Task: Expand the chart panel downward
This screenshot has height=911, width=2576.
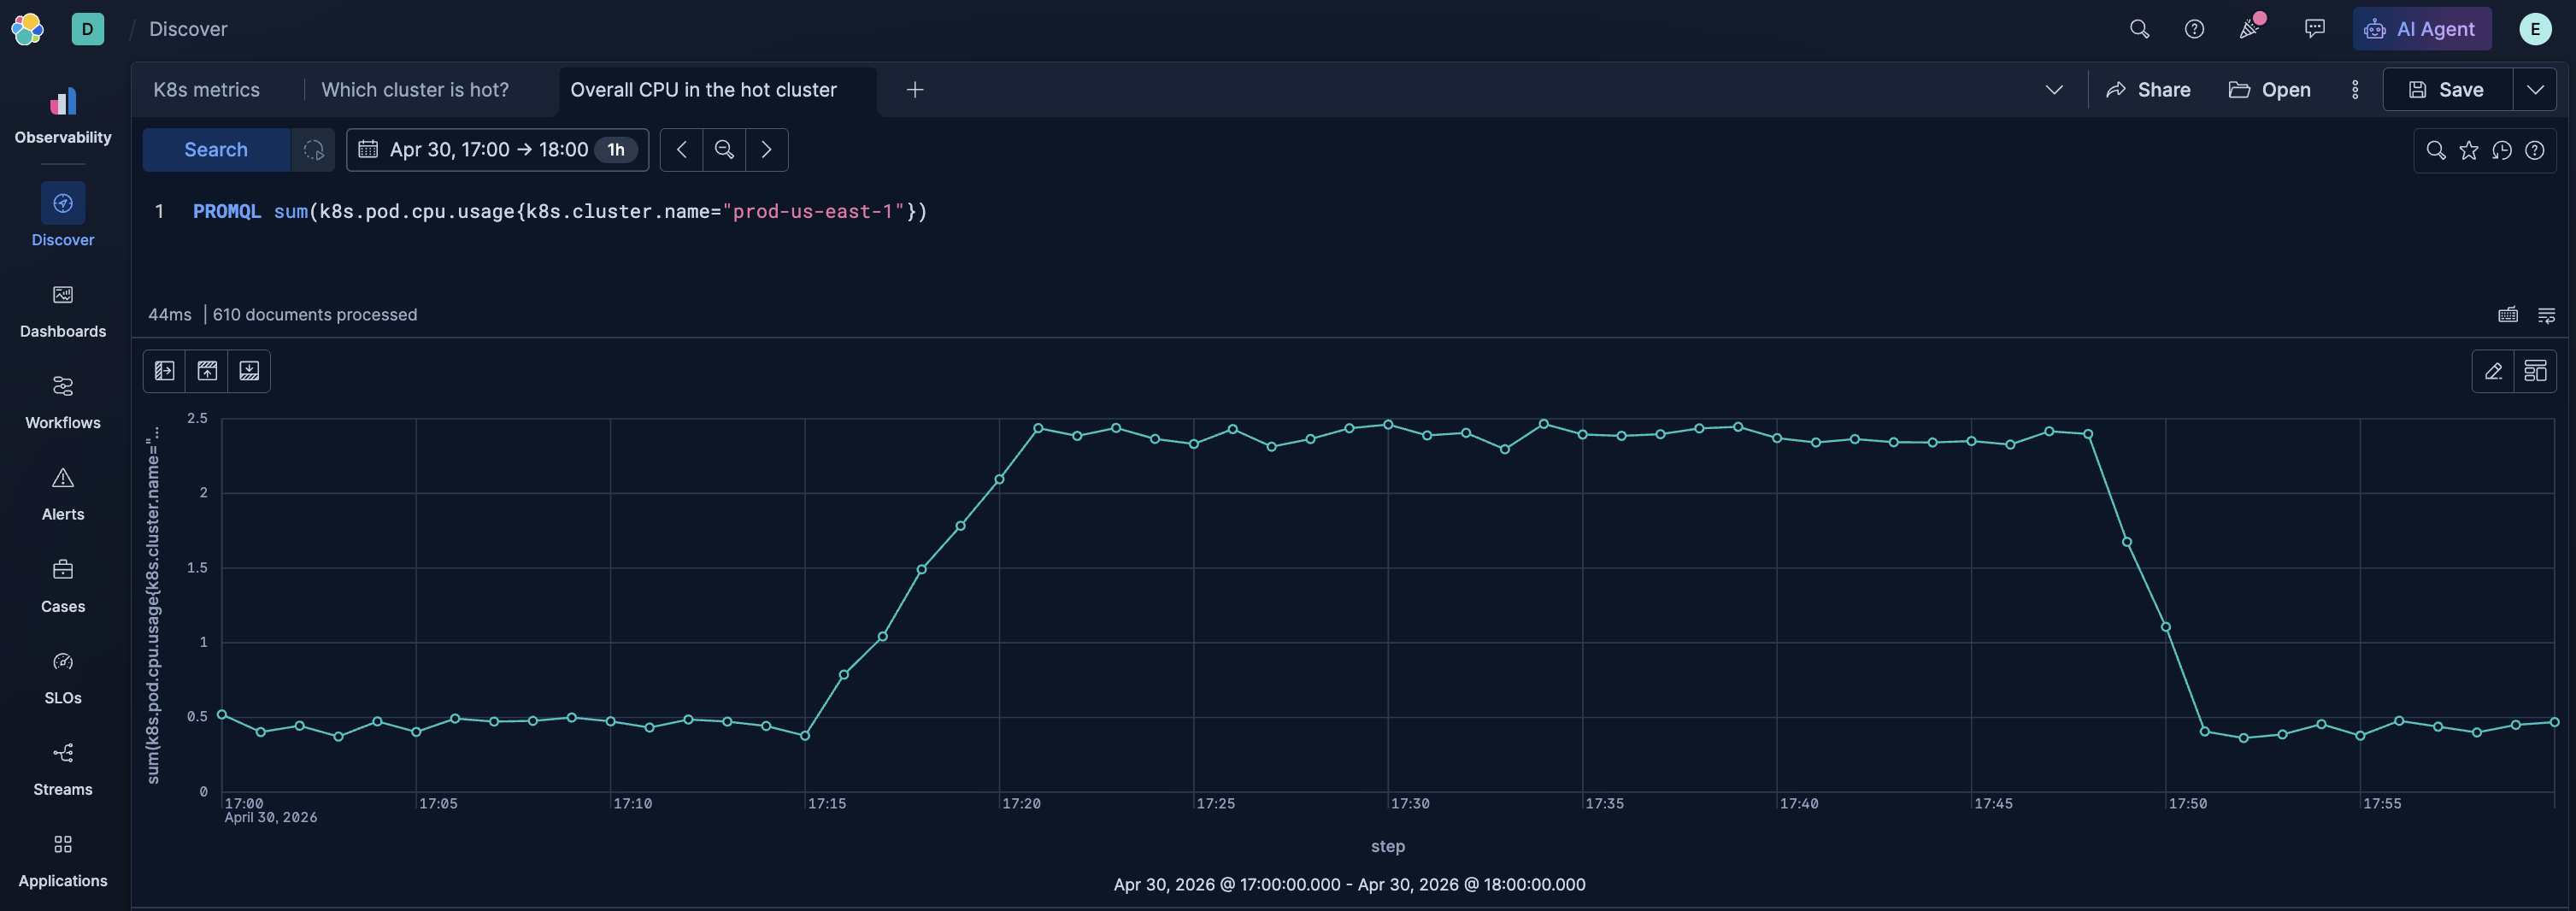Action: [x=249, y=371]
